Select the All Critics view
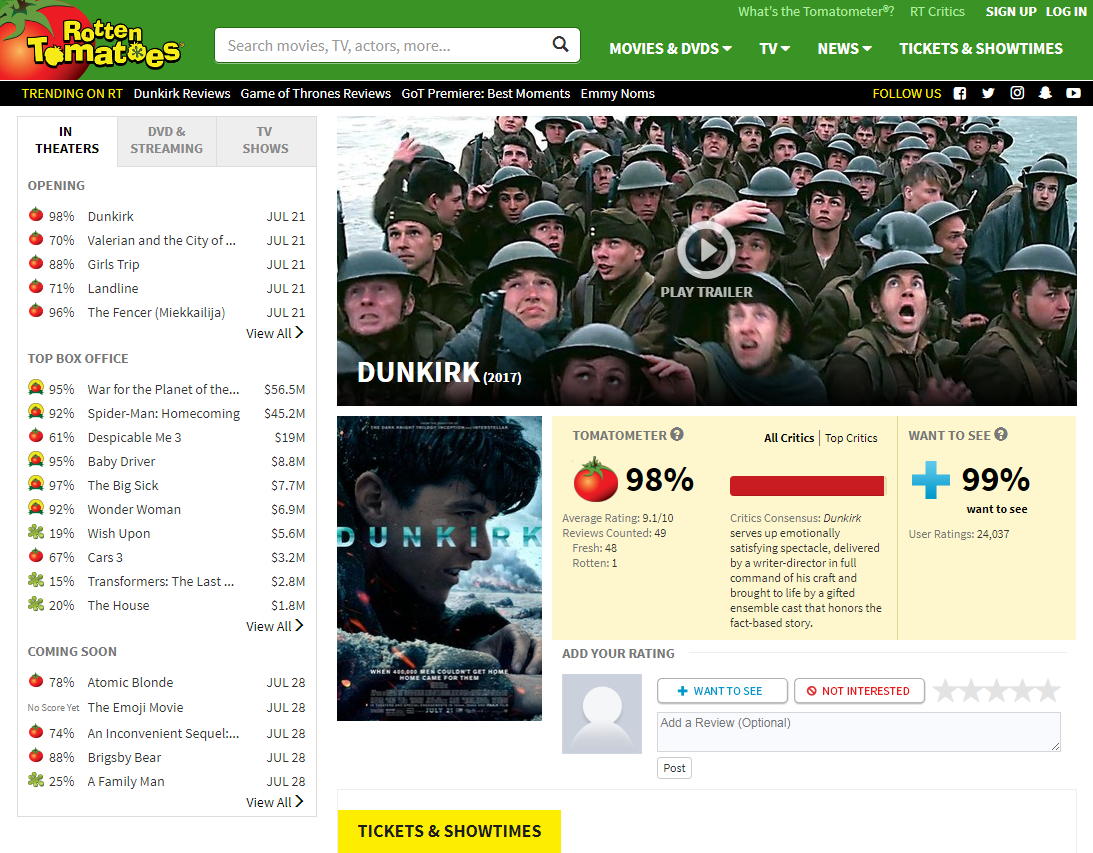 (x=789, y=438)
